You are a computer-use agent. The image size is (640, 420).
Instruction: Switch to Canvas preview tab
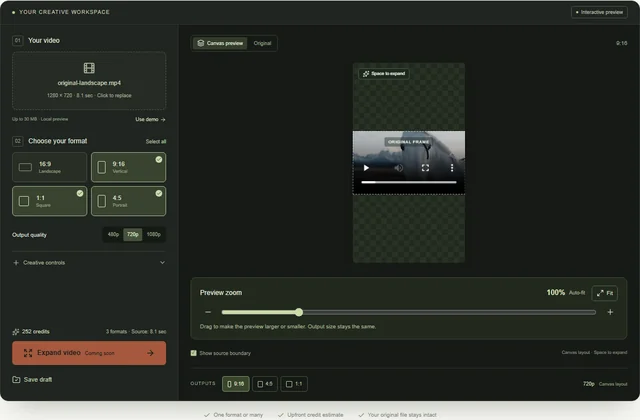click(x=220, y=43)
